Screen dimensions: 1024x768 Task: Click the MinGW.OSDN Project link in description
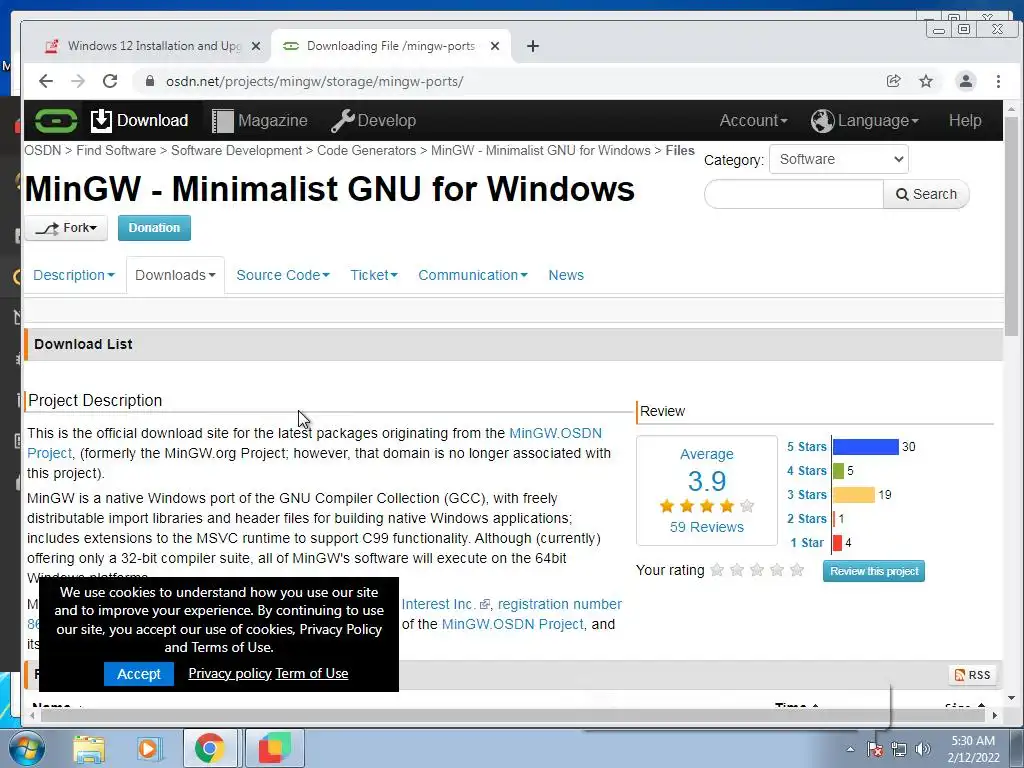[x=555, y=434]
